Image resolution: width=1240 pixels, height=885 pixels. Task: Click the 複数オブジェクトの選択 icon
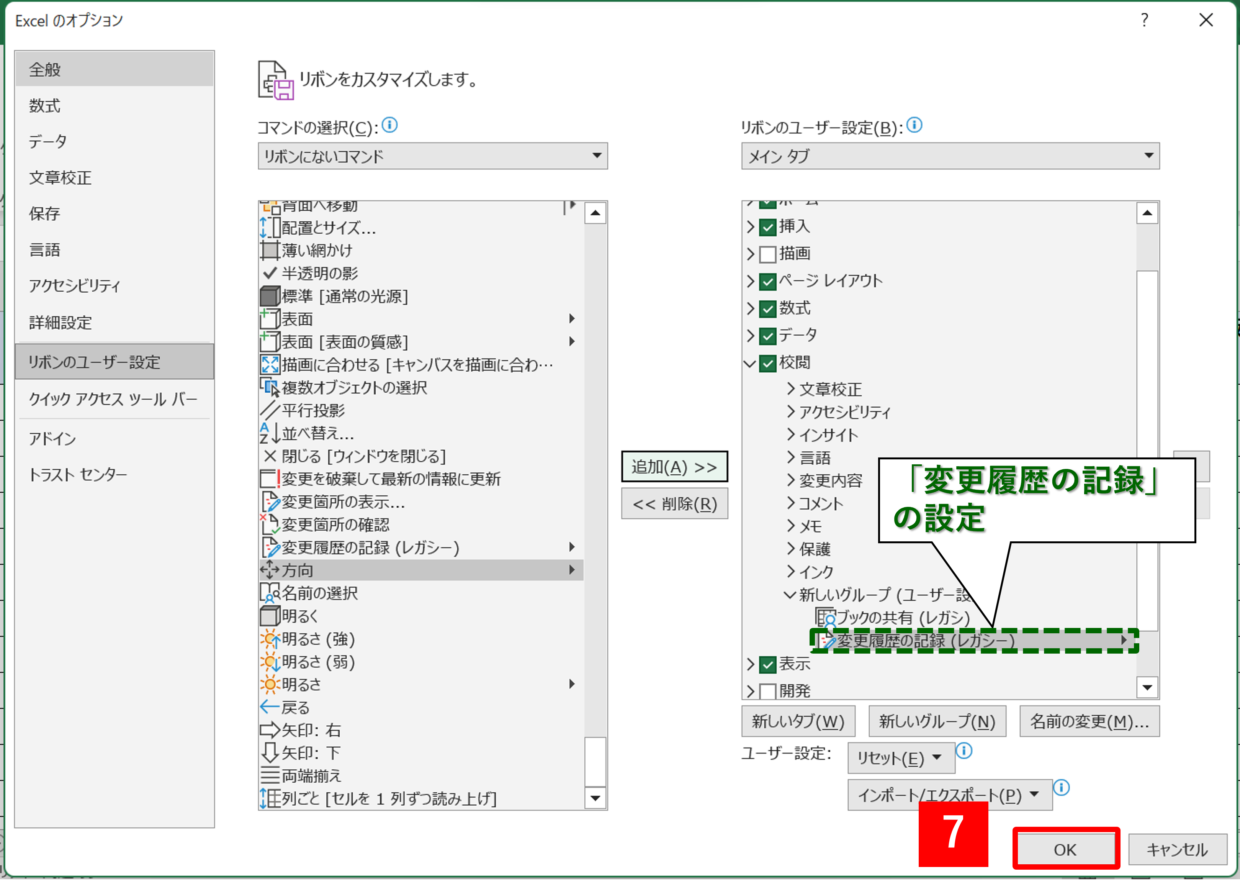click(x=270, y=388)
